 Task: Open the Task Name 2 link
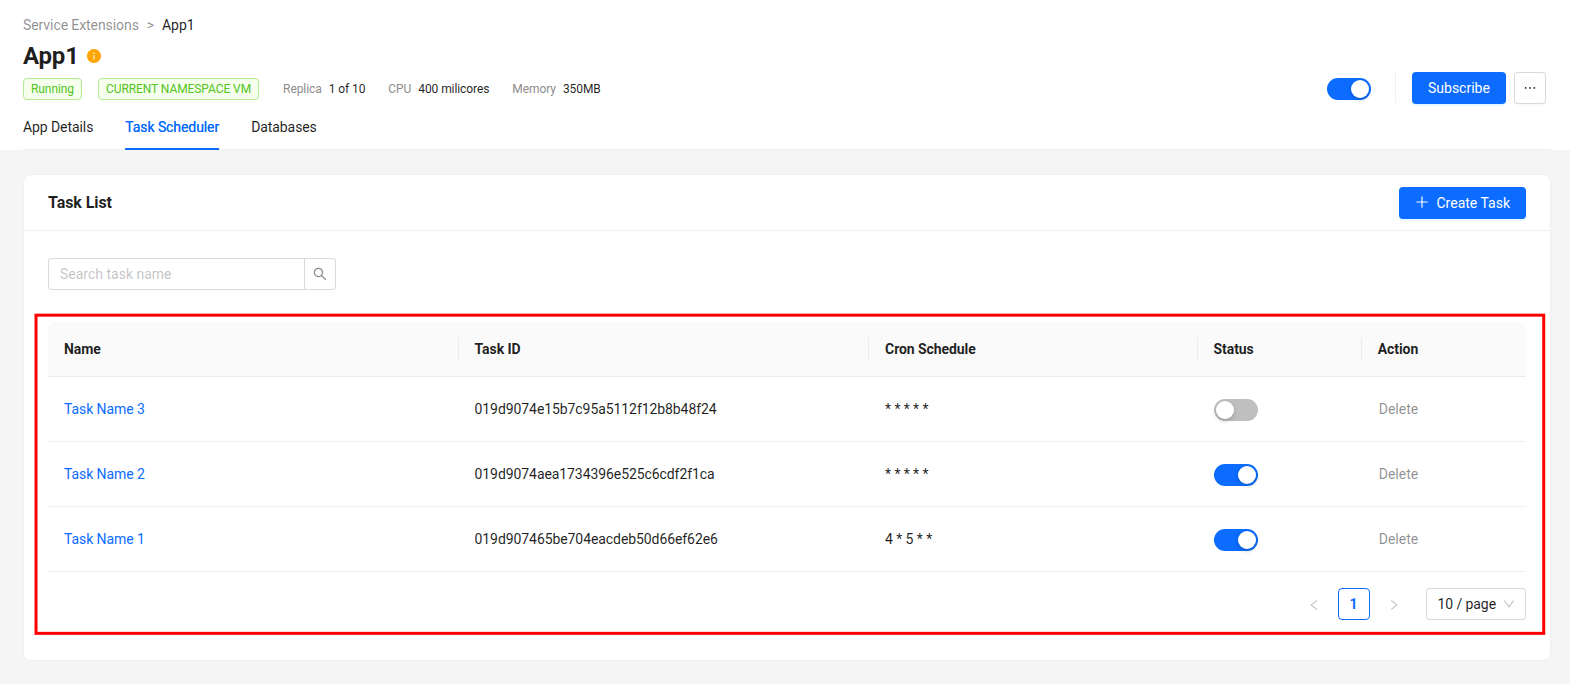pos(104,474)
